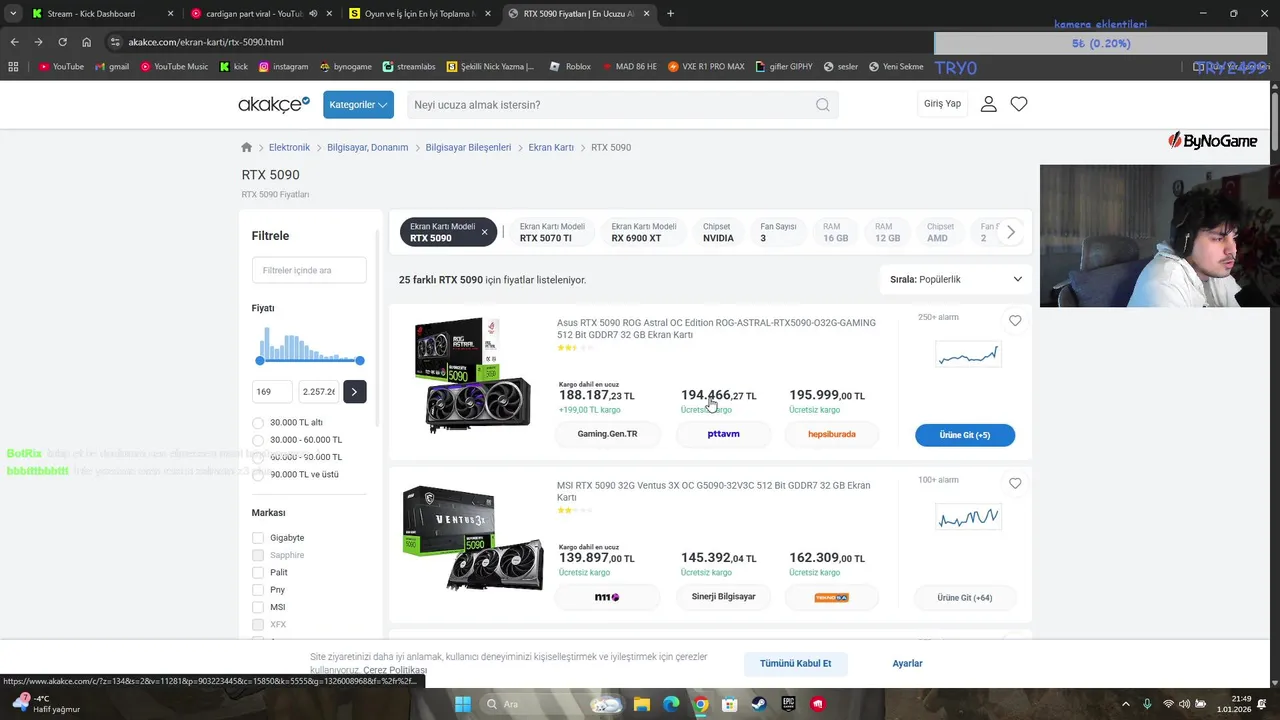Open the hepsiburada seller offer

832,435
